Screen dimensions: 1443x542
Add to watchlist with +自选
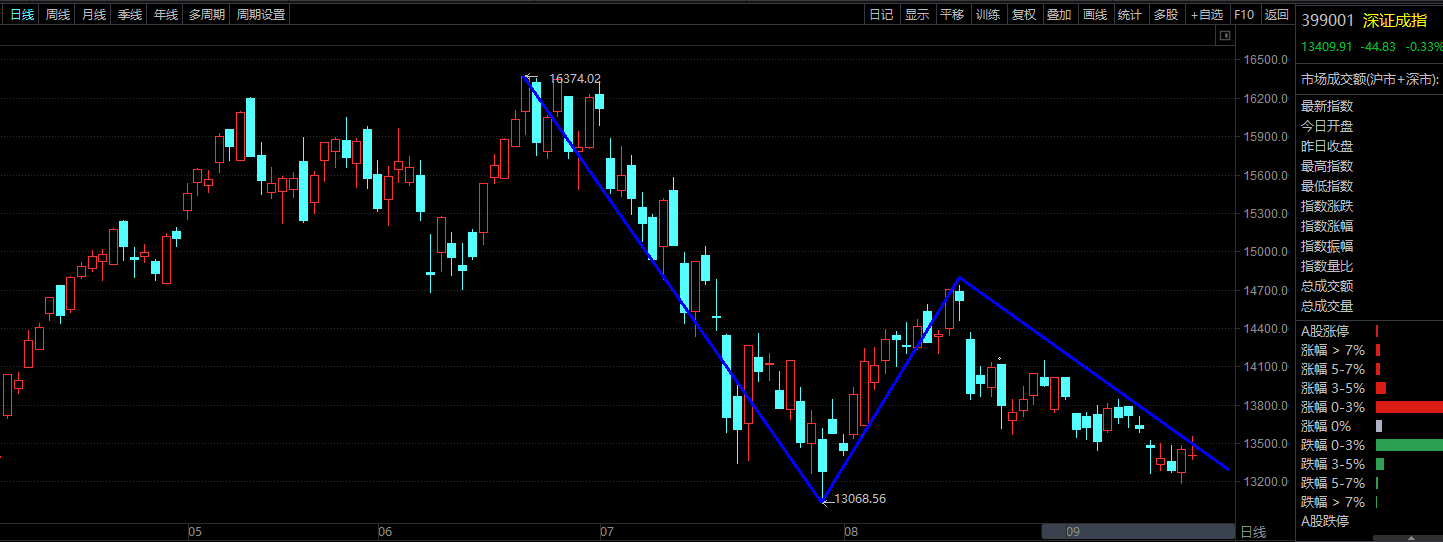[1207, 15]
